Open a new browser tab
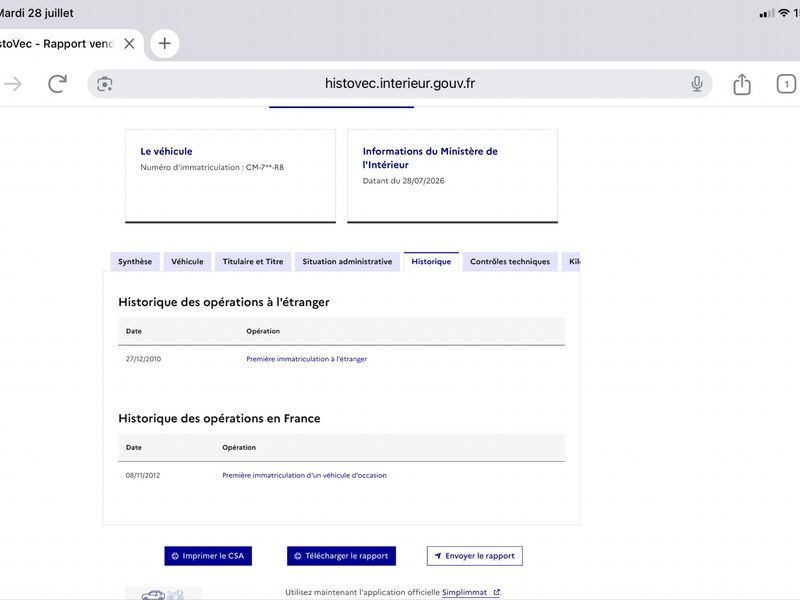This screenshot has height=600, width=800. click(164, 43)
